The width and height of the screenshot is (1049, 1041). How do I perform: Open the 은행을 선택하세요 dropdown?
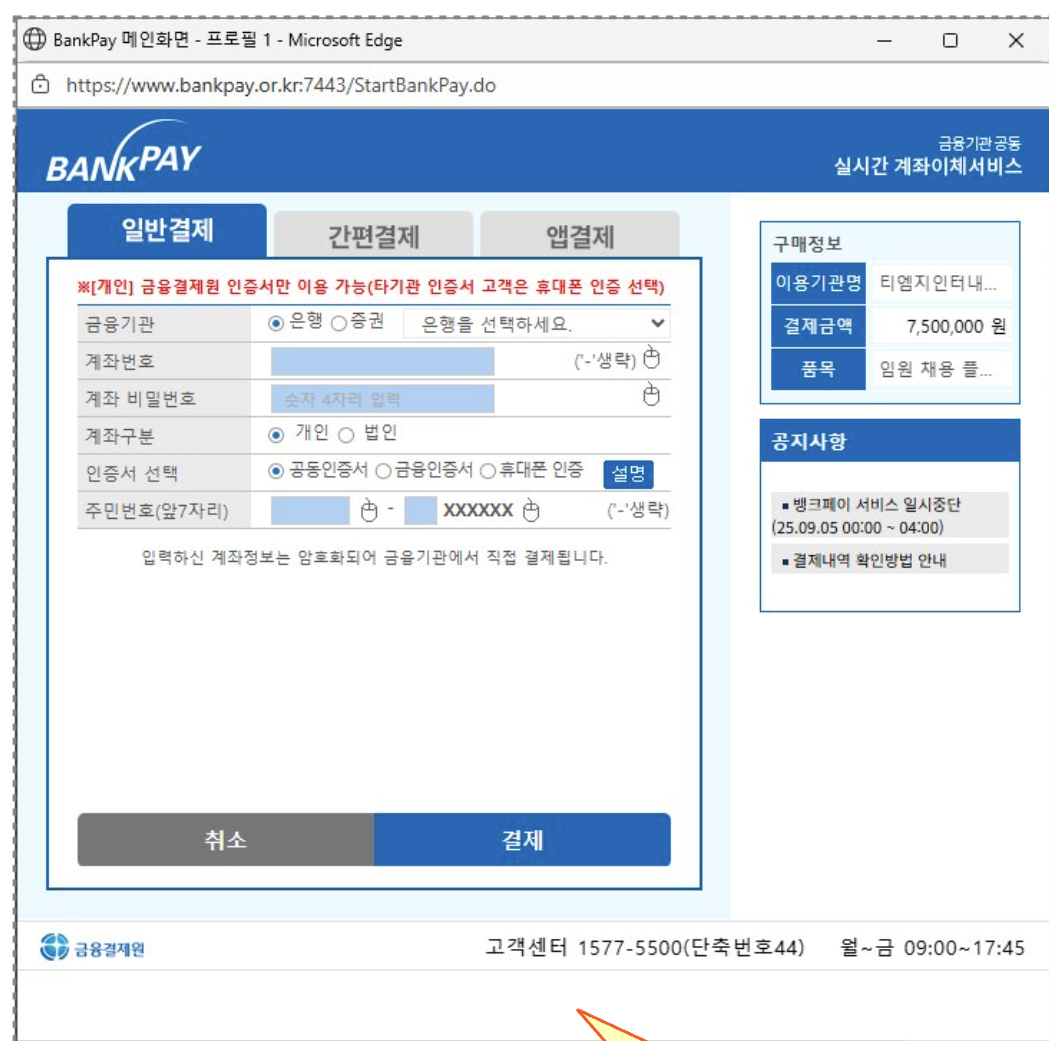tap(537, 324)
